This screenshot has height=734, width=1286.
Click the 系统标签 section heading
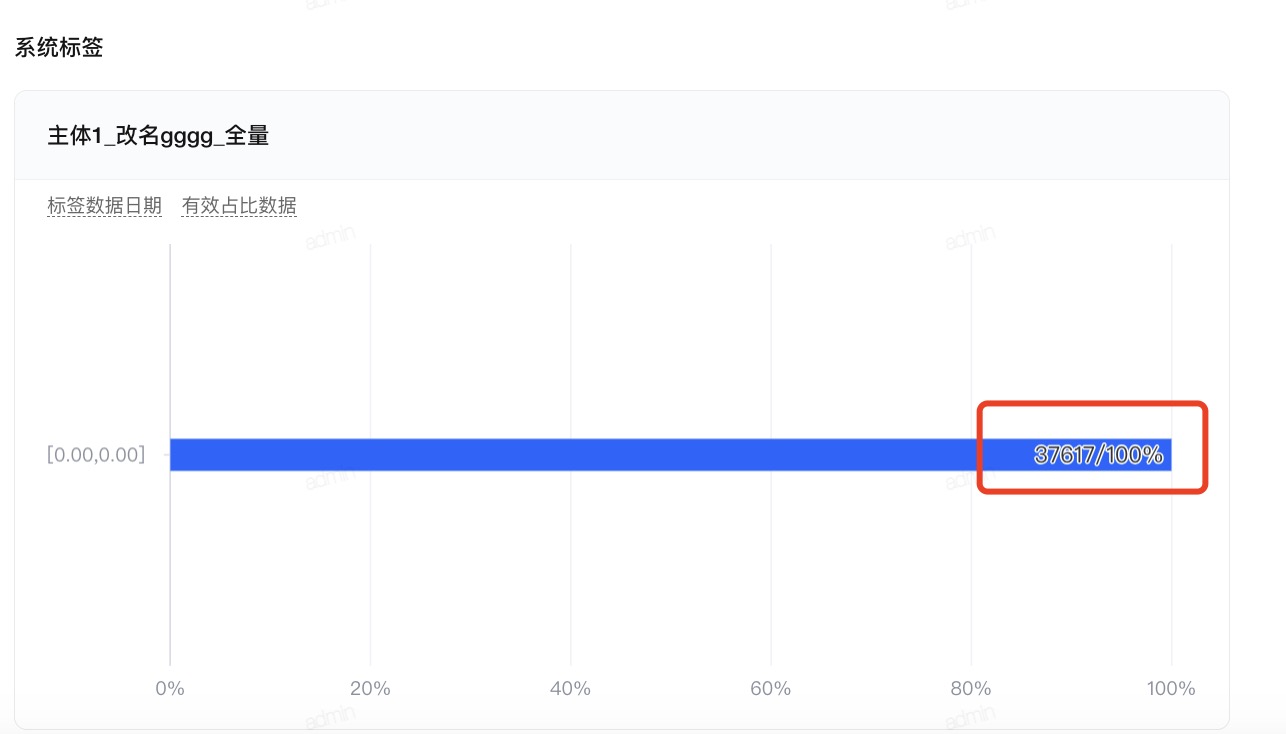tap(59, 47)
